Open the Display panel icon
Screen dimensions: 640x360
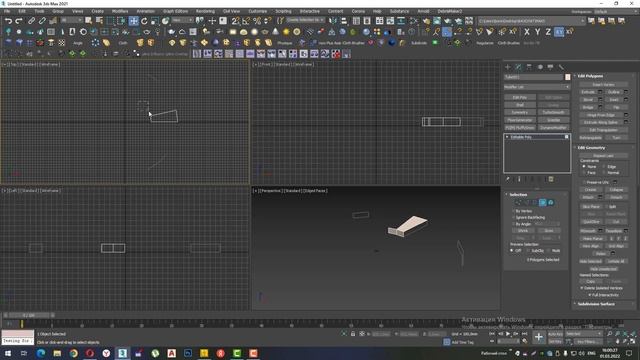coord(550,67)
